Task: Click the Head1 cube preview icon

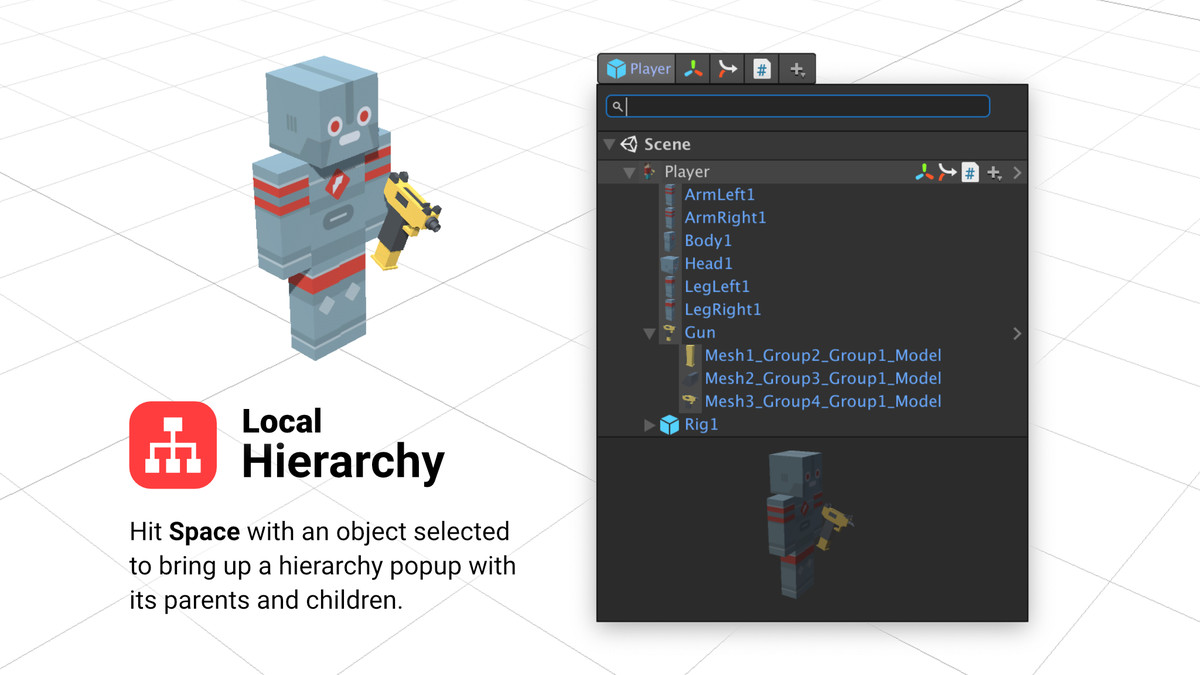Action: (x=670, y=264)
